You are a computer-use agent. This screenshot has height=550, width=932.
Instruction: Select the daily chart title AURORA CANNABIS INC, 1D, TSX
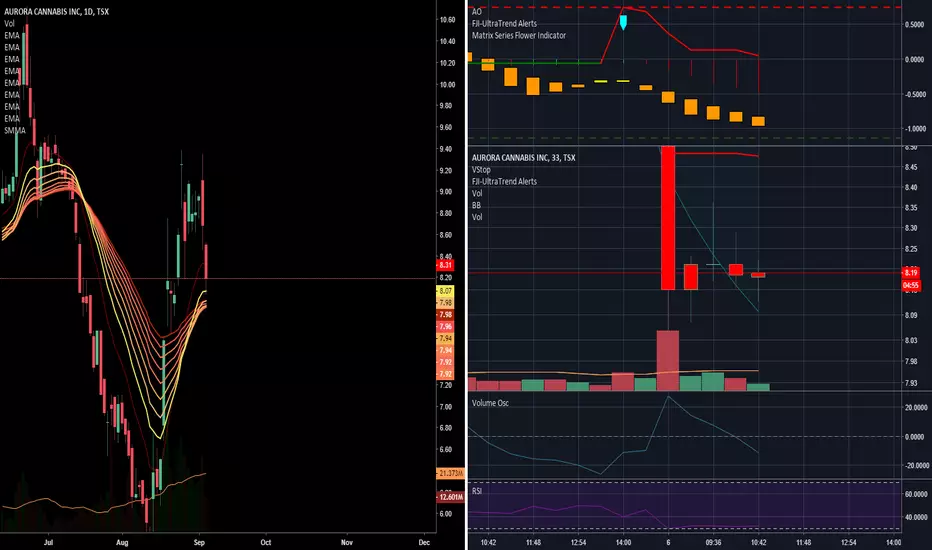pyautogui.click(x=56, y=11)
